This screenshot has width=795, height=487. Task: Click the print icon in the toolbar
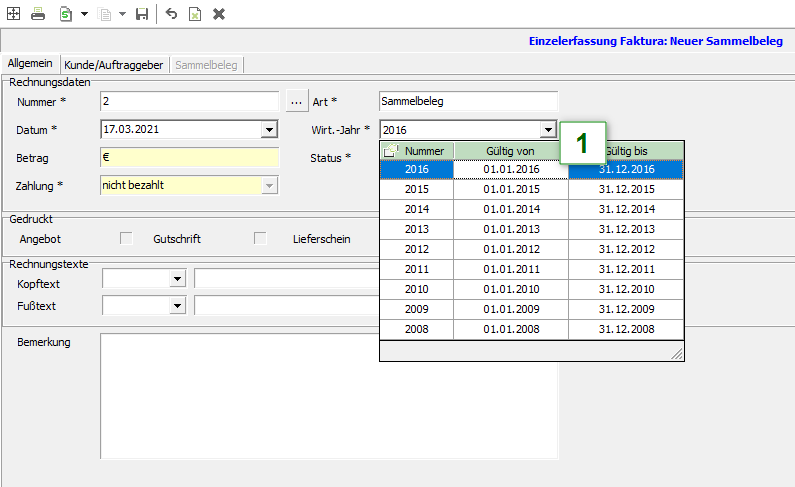click(x=38, y=14)
